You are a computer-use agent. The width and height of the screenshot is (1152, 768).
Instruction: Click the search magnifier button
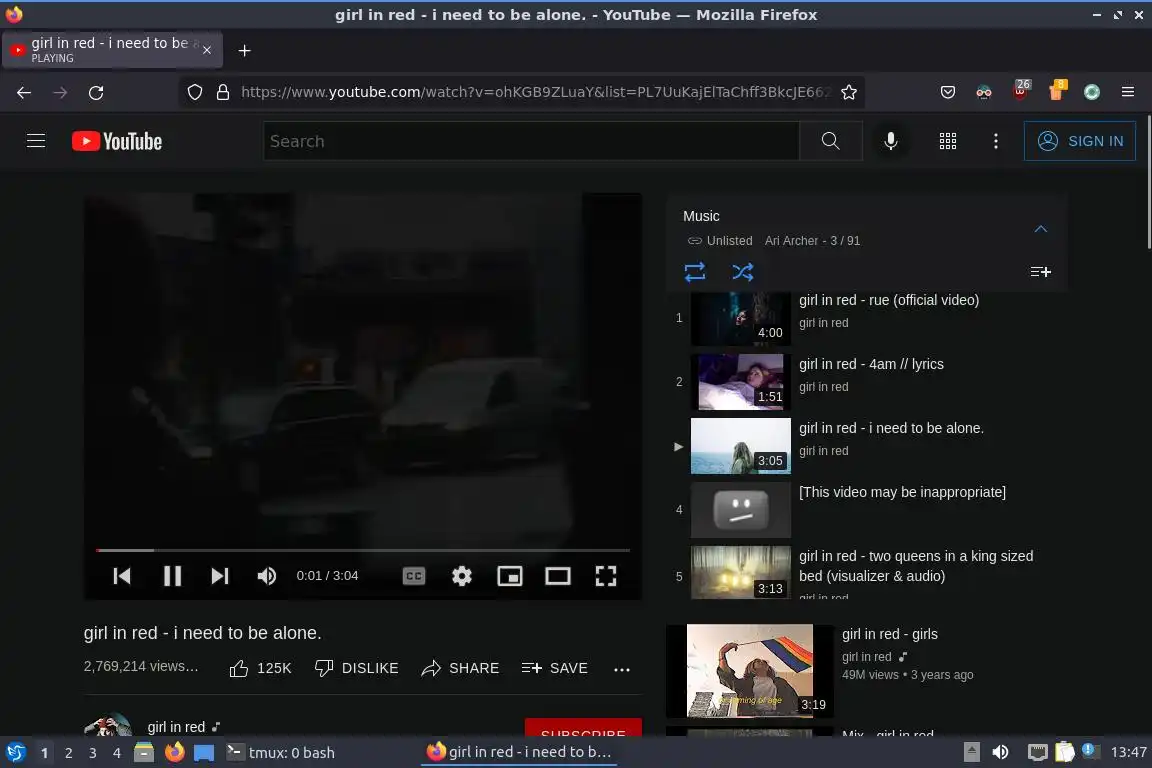point(830,141)
